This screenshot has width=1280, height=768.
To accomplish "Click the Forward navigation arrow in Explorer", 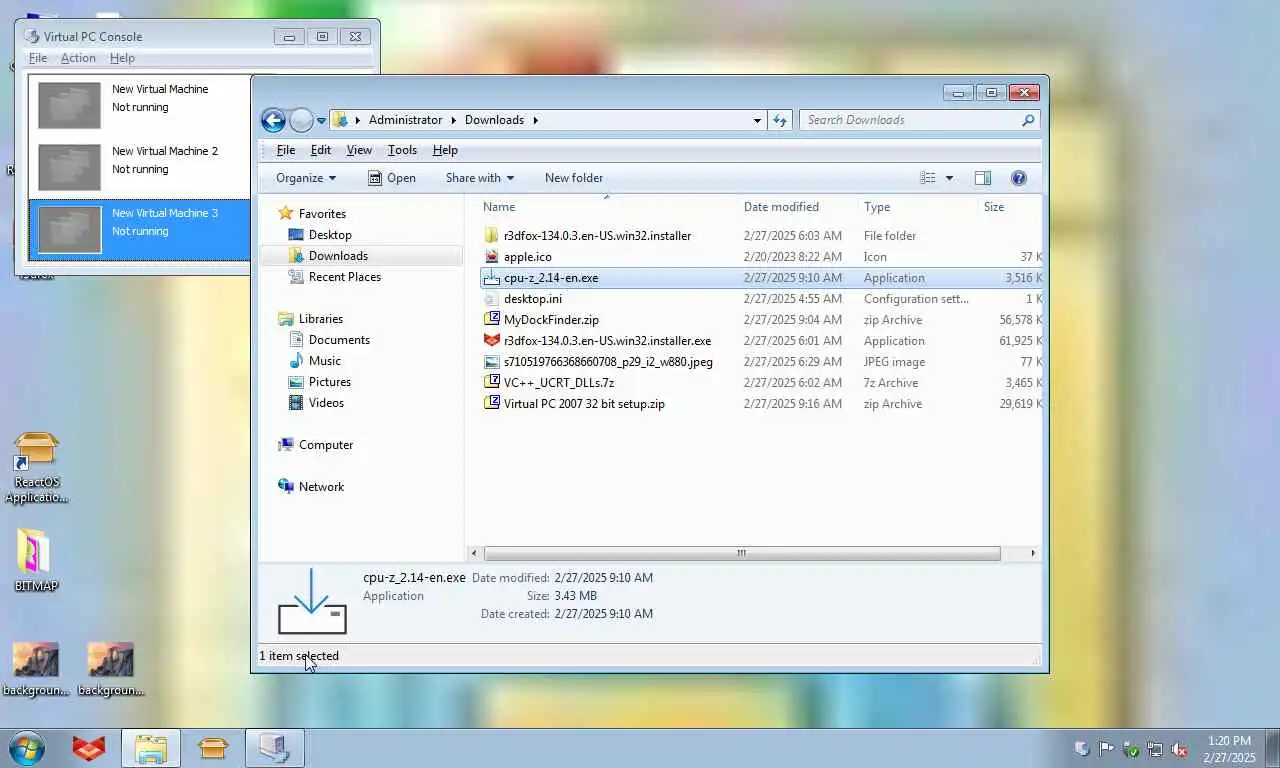I will tap(301, 120).
